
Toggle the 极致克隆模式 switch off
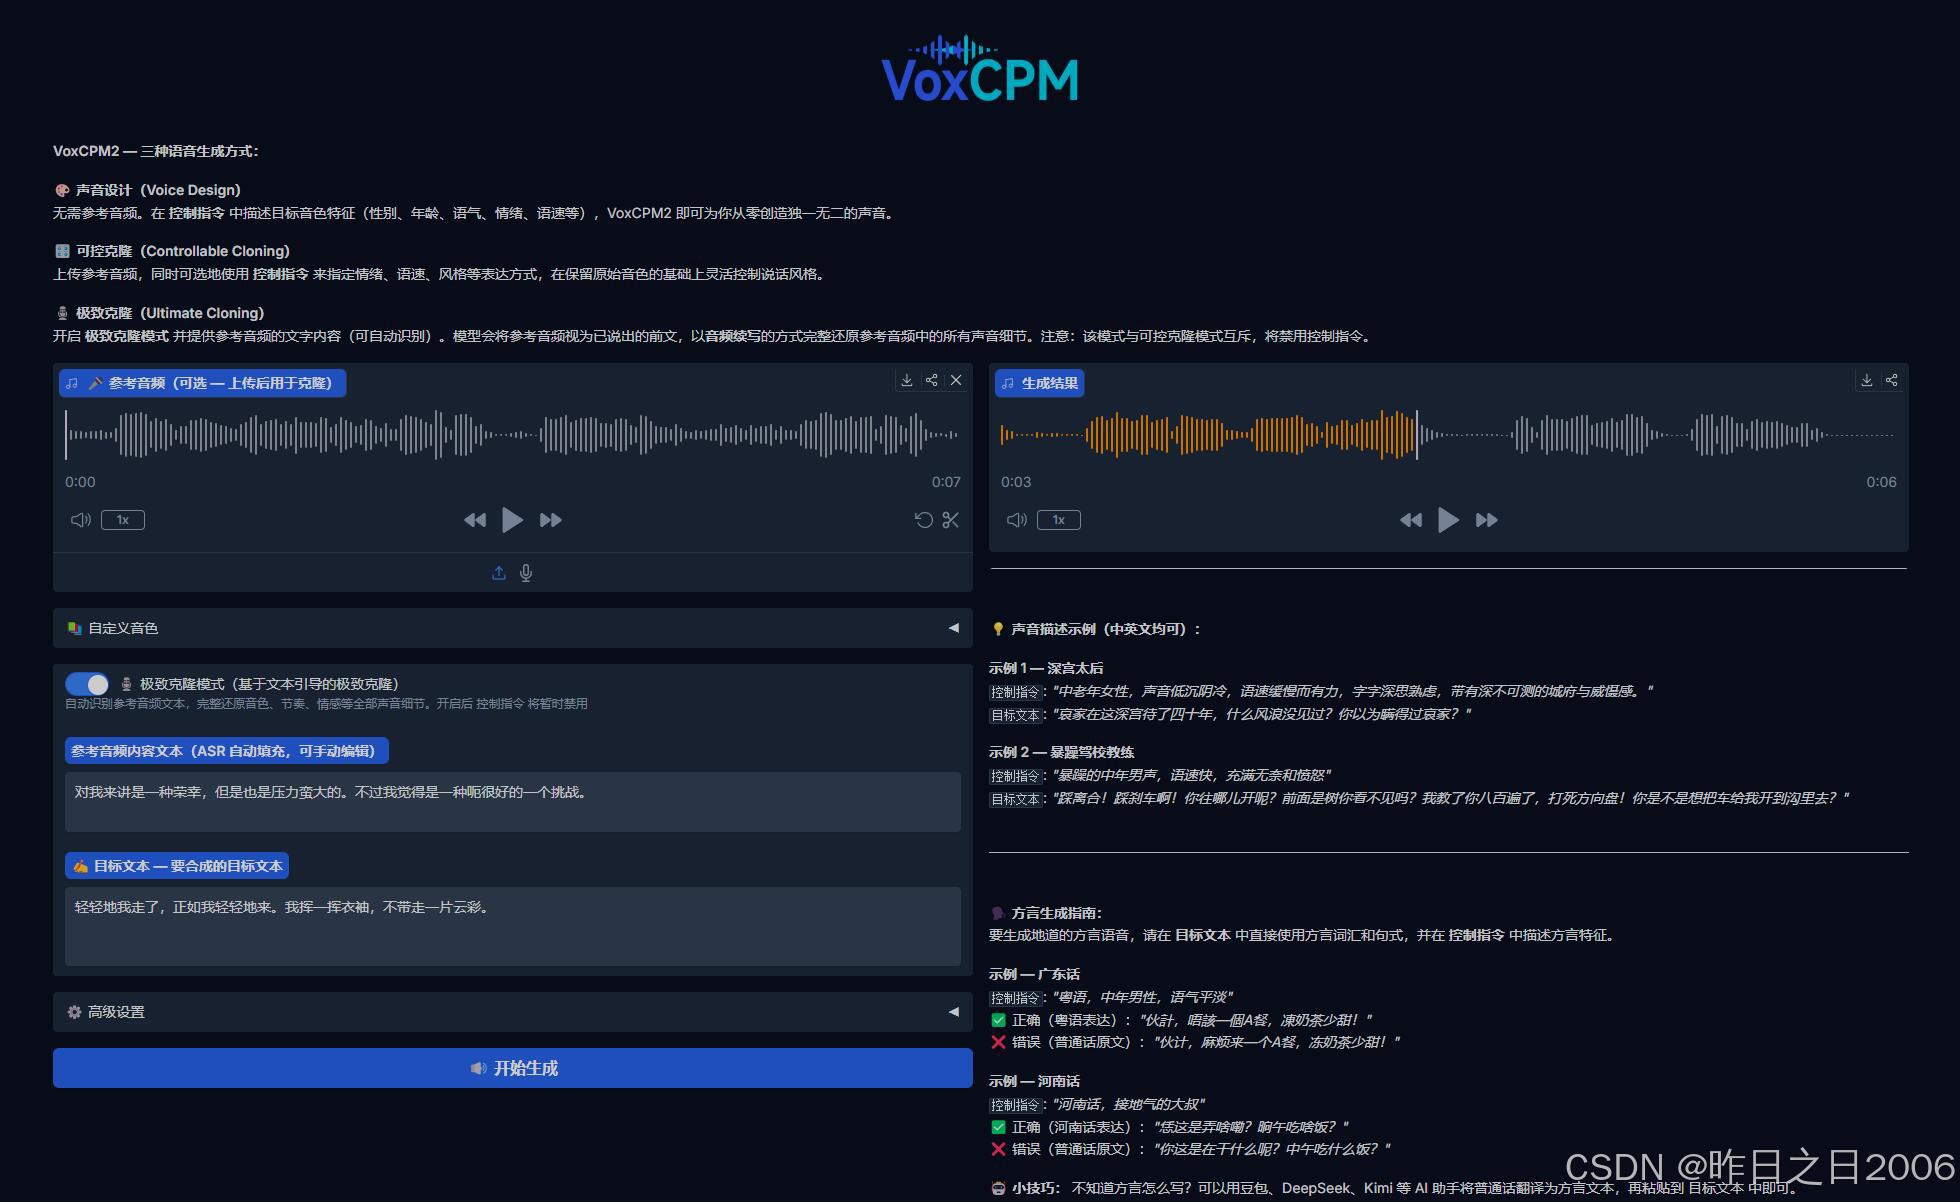click(87, 684)
